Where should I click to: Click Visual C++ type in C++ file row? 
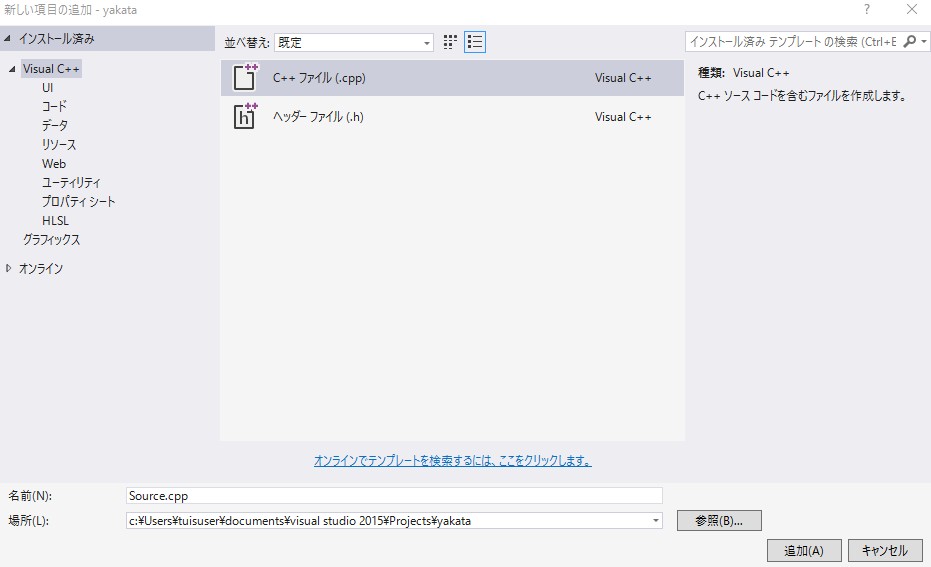point(623,78)
